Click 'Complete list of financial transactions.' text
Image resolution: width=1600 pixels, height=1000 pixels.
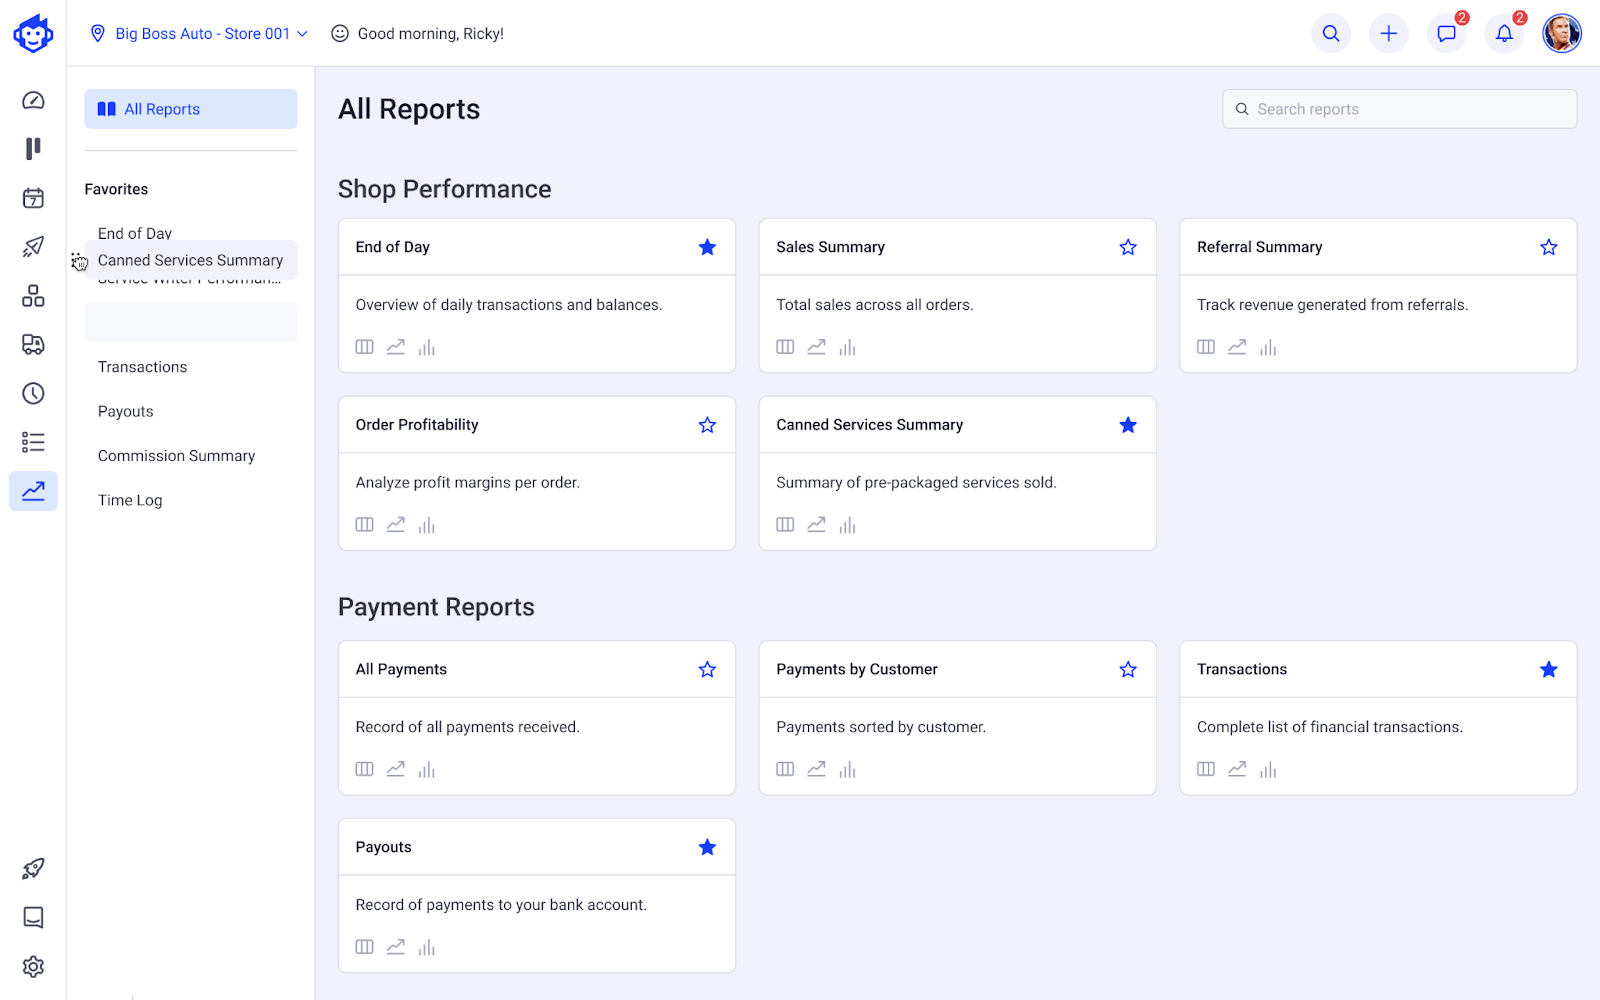(x=1330, y=727)
